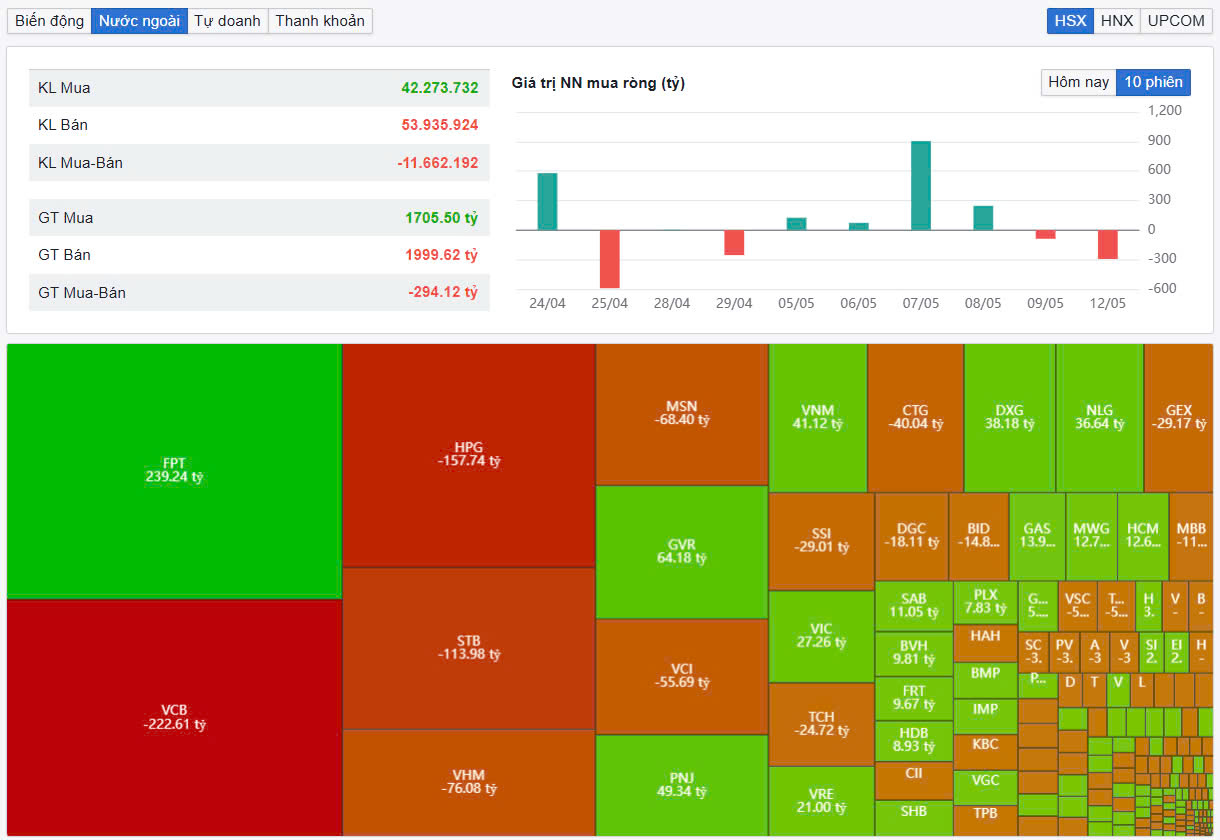
Task: Select the Nước ngoài tab
Action: 139,20
